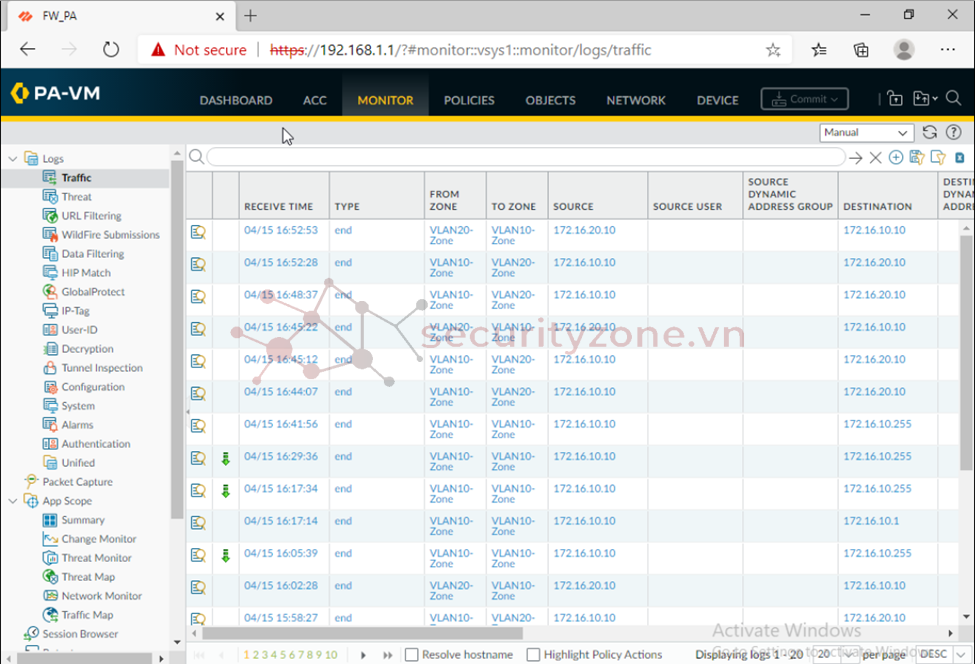Refresh the traffic logs
The height and width of the screenshot is (664, 975).
point(930,132)
